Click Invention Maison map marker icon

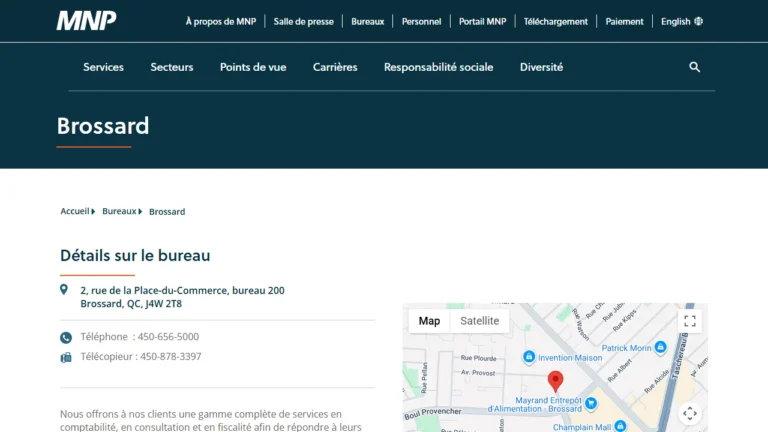[528, 357]
